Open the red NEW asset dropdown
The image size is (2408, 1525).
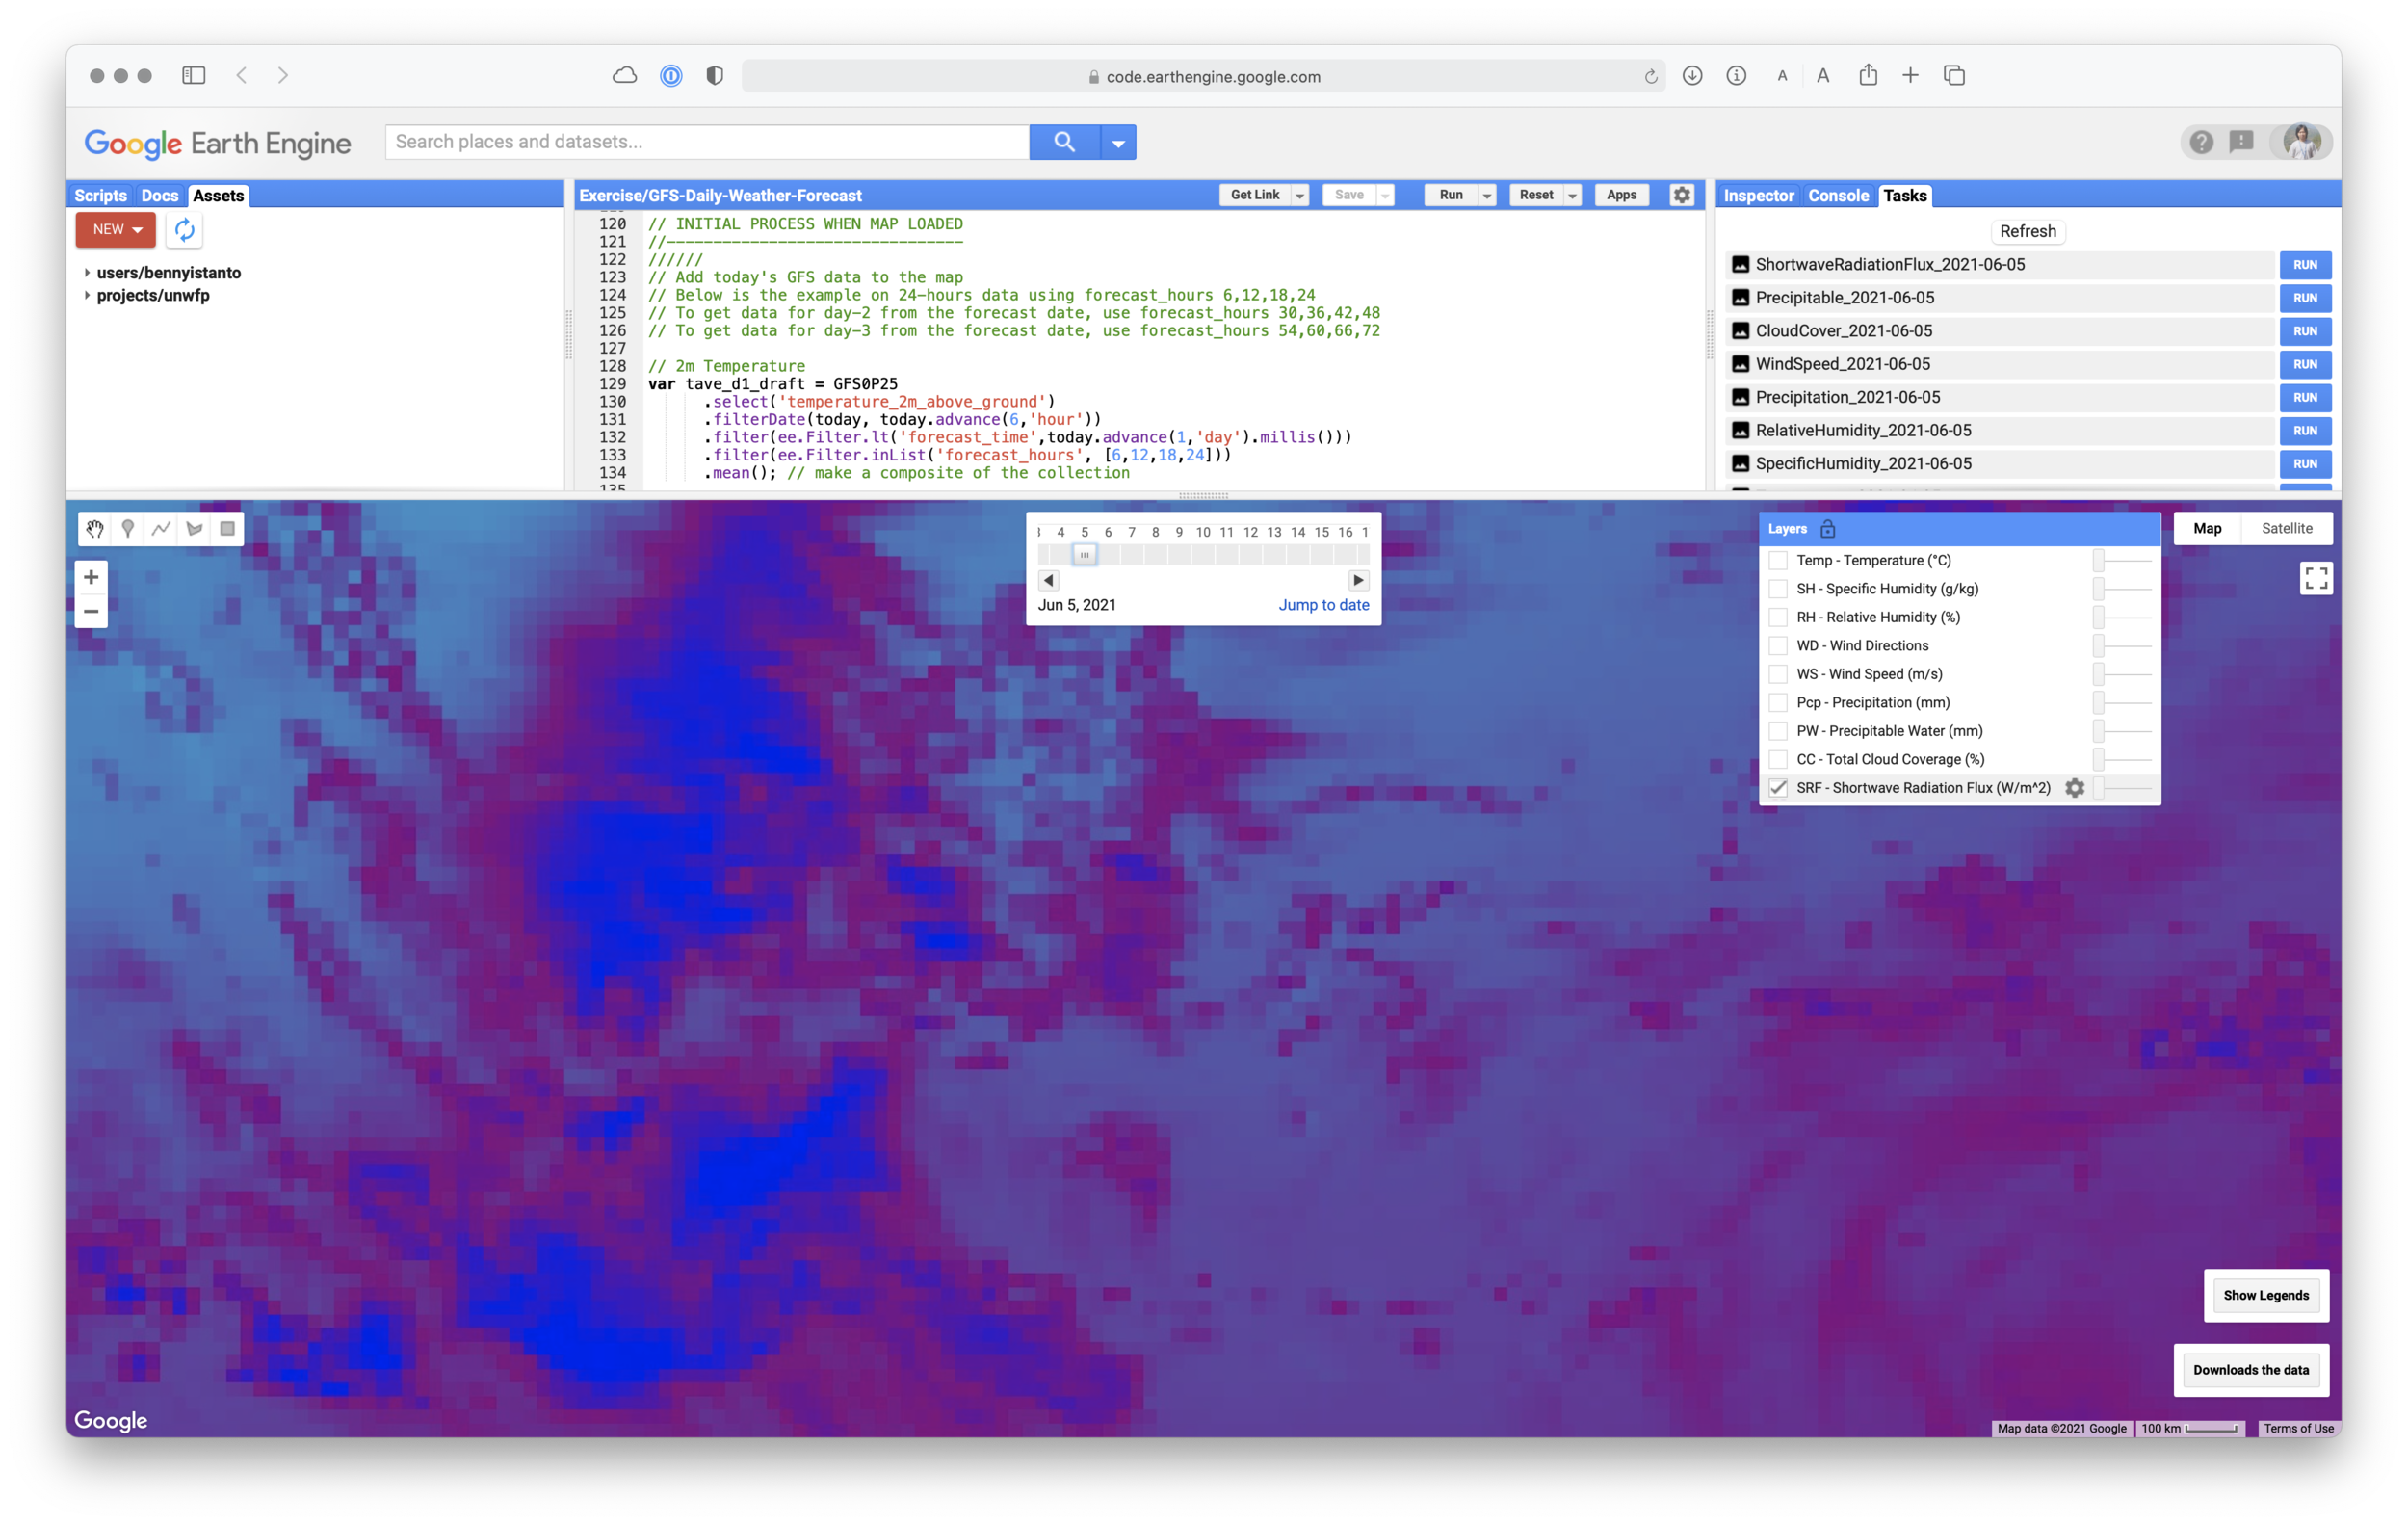(116, 230)
